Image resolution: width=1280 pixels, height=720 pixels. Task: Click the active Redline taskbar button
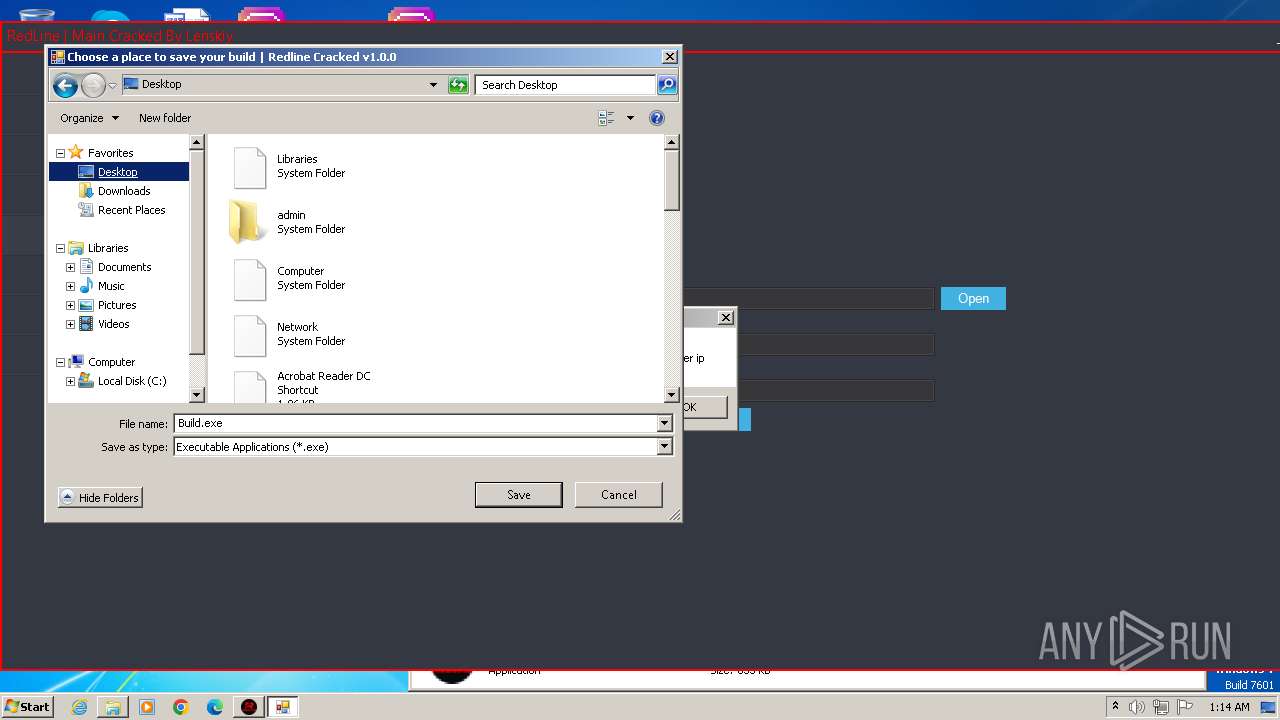tap(283, 707)
